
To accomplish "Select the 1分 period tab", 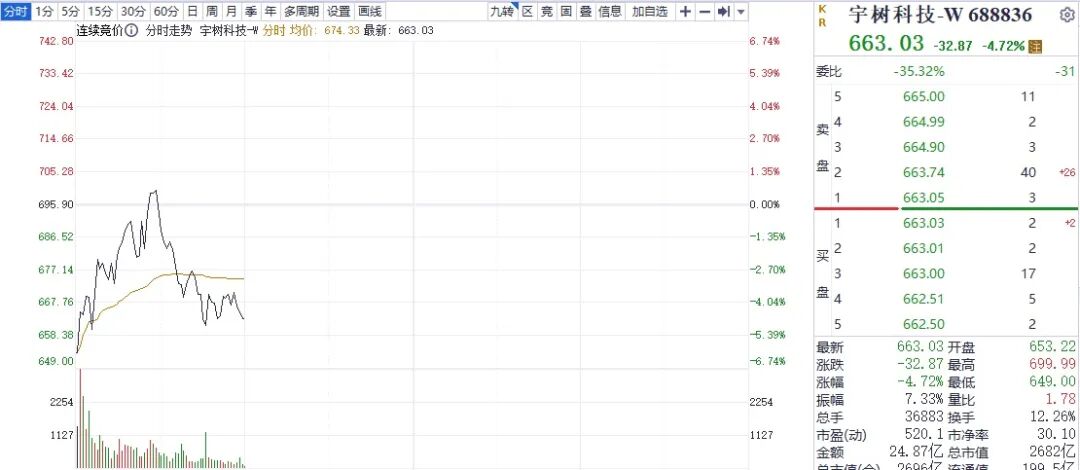I will pyautogui.click(x=44, y=11).
